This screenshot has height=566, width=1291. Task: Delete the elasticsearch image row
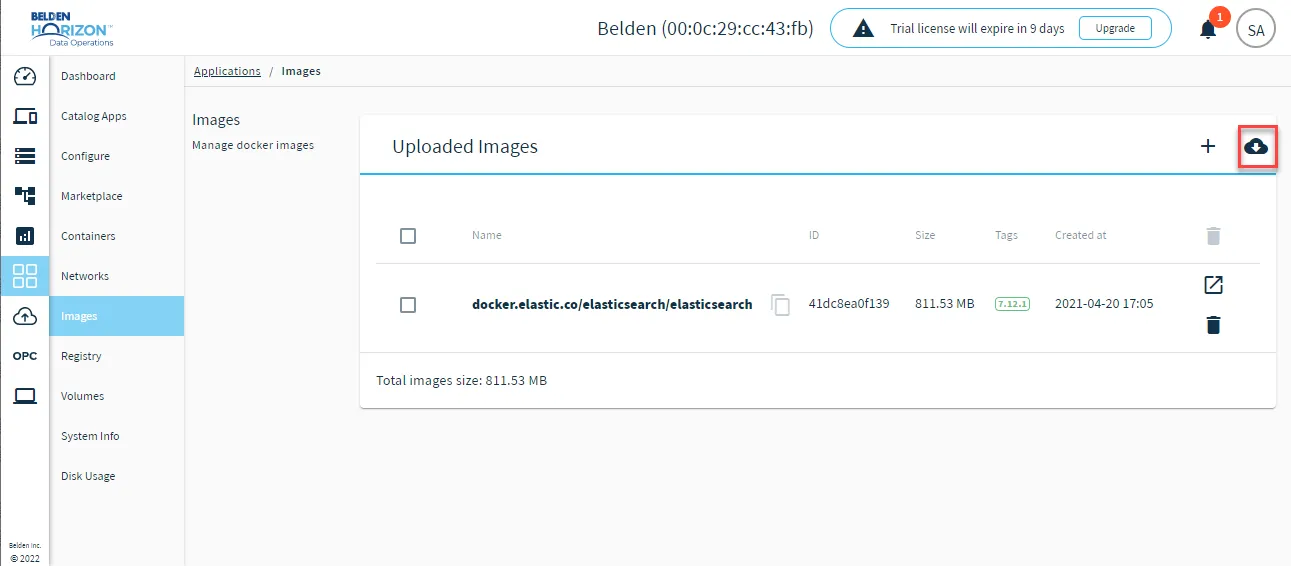click(1213, 325)
